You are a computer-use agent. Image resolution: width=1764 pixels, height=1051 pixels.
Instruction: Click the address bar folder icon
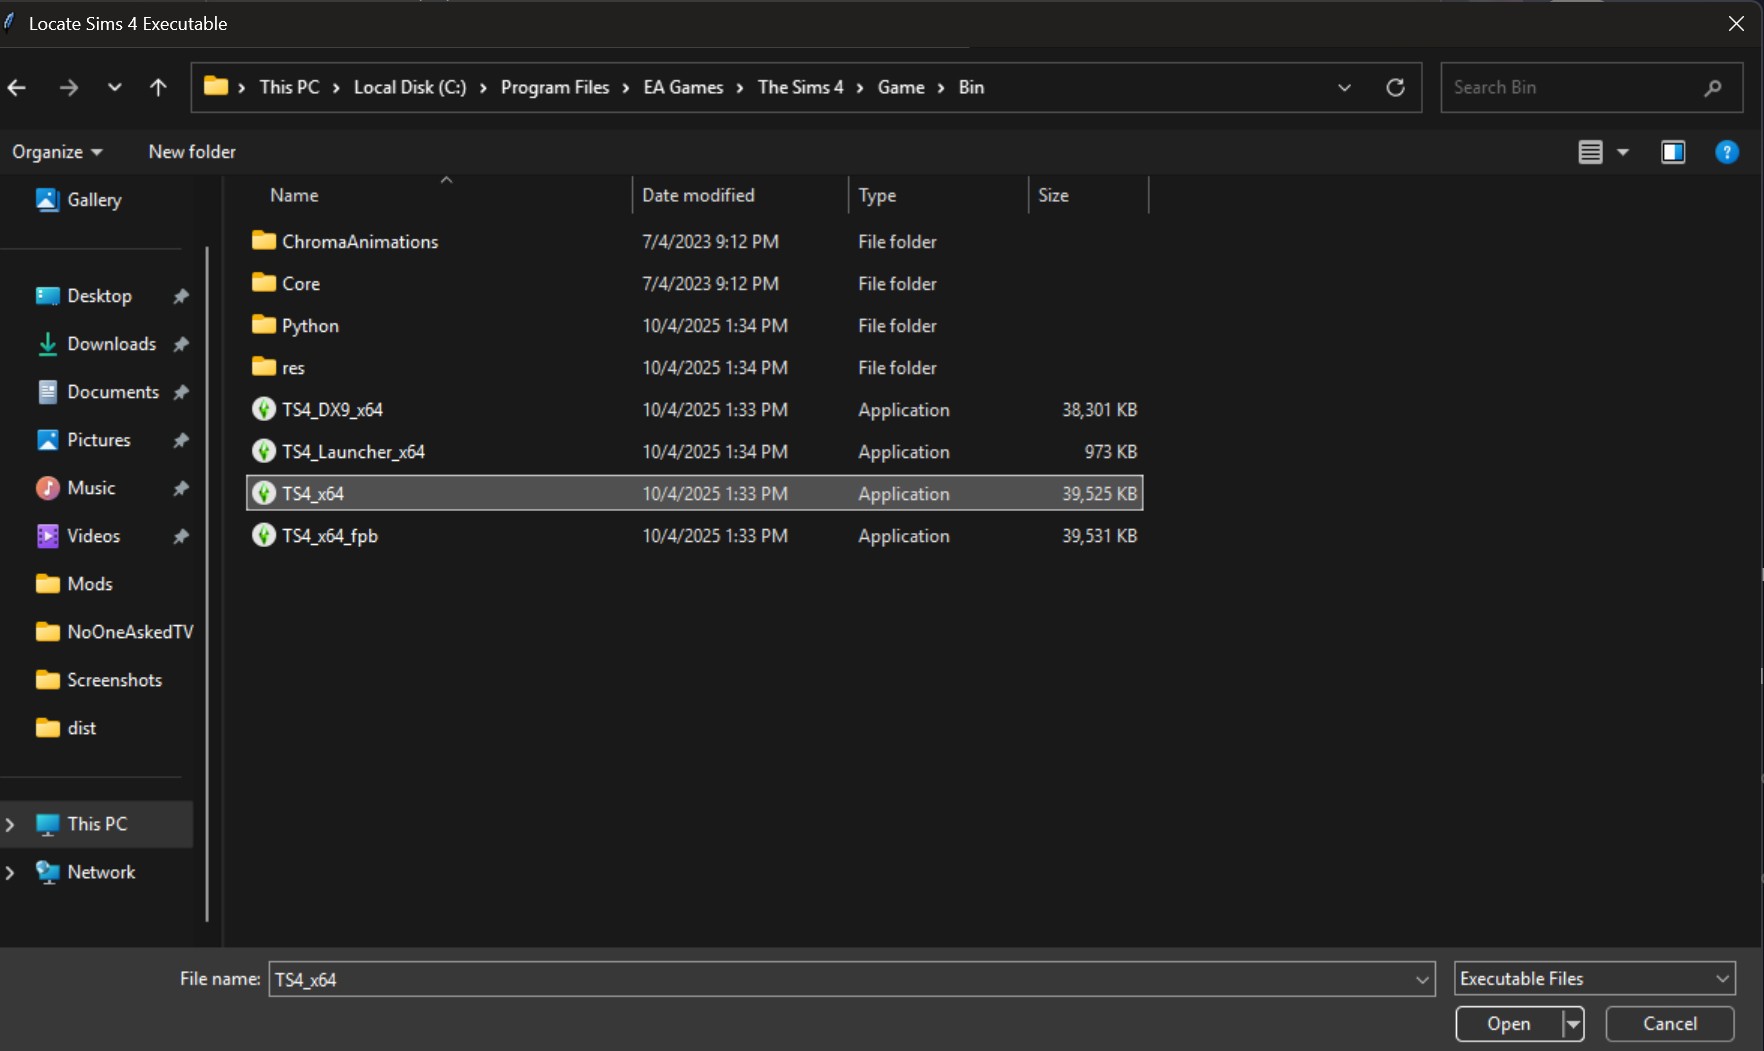click(215, 87)
